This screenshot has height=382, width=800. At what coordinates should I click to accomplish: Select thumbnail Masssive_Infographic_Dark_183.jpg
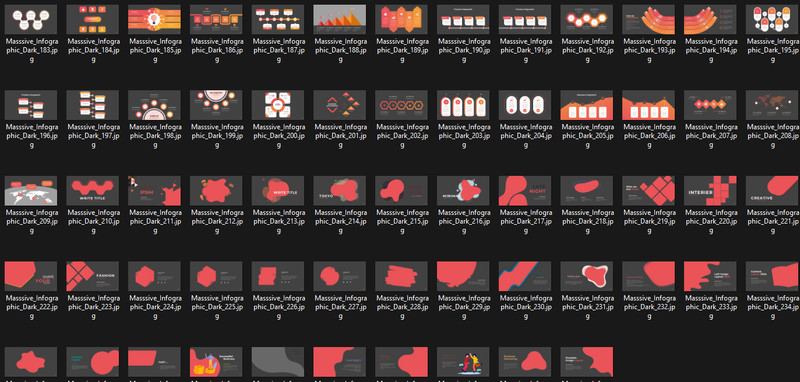tap(31, 20)
